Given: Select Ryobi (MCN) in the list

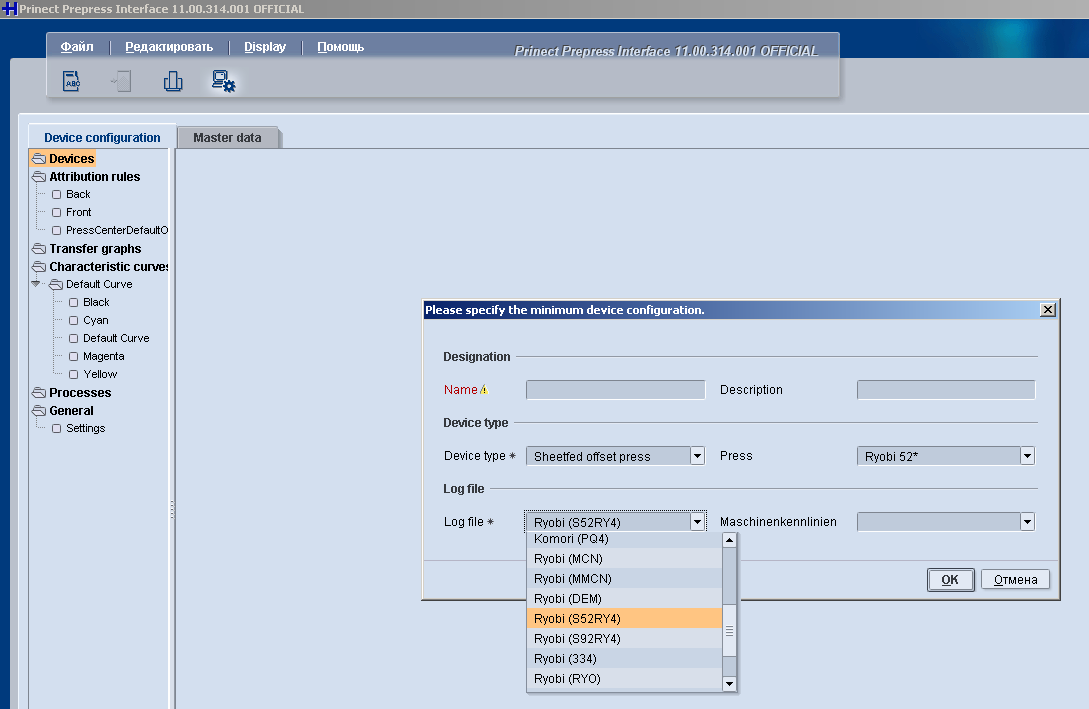Looking at the screenshot, I should click(624, 558).
